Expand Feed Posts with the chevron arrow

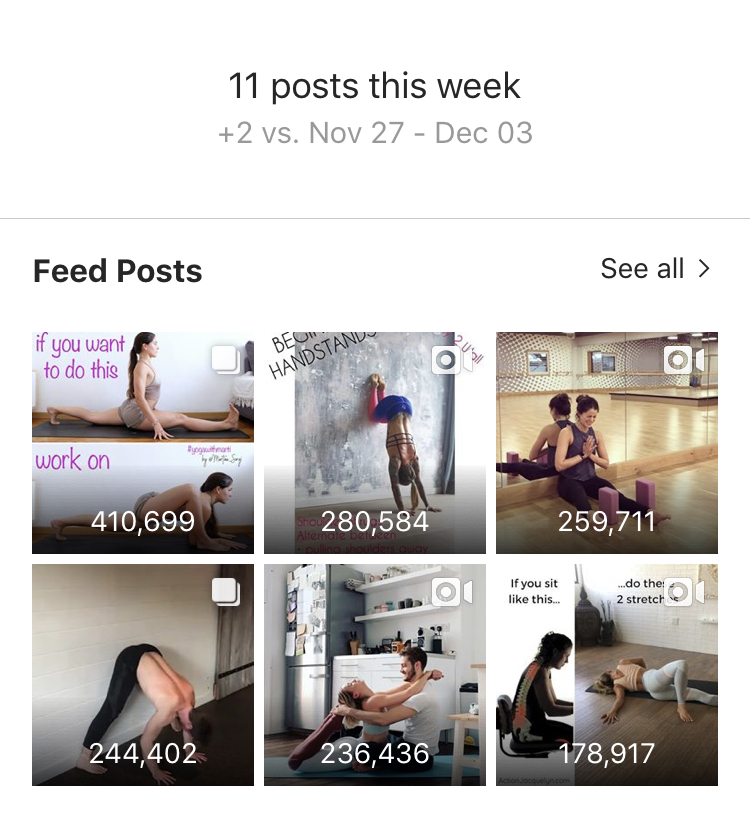[705, 268]
